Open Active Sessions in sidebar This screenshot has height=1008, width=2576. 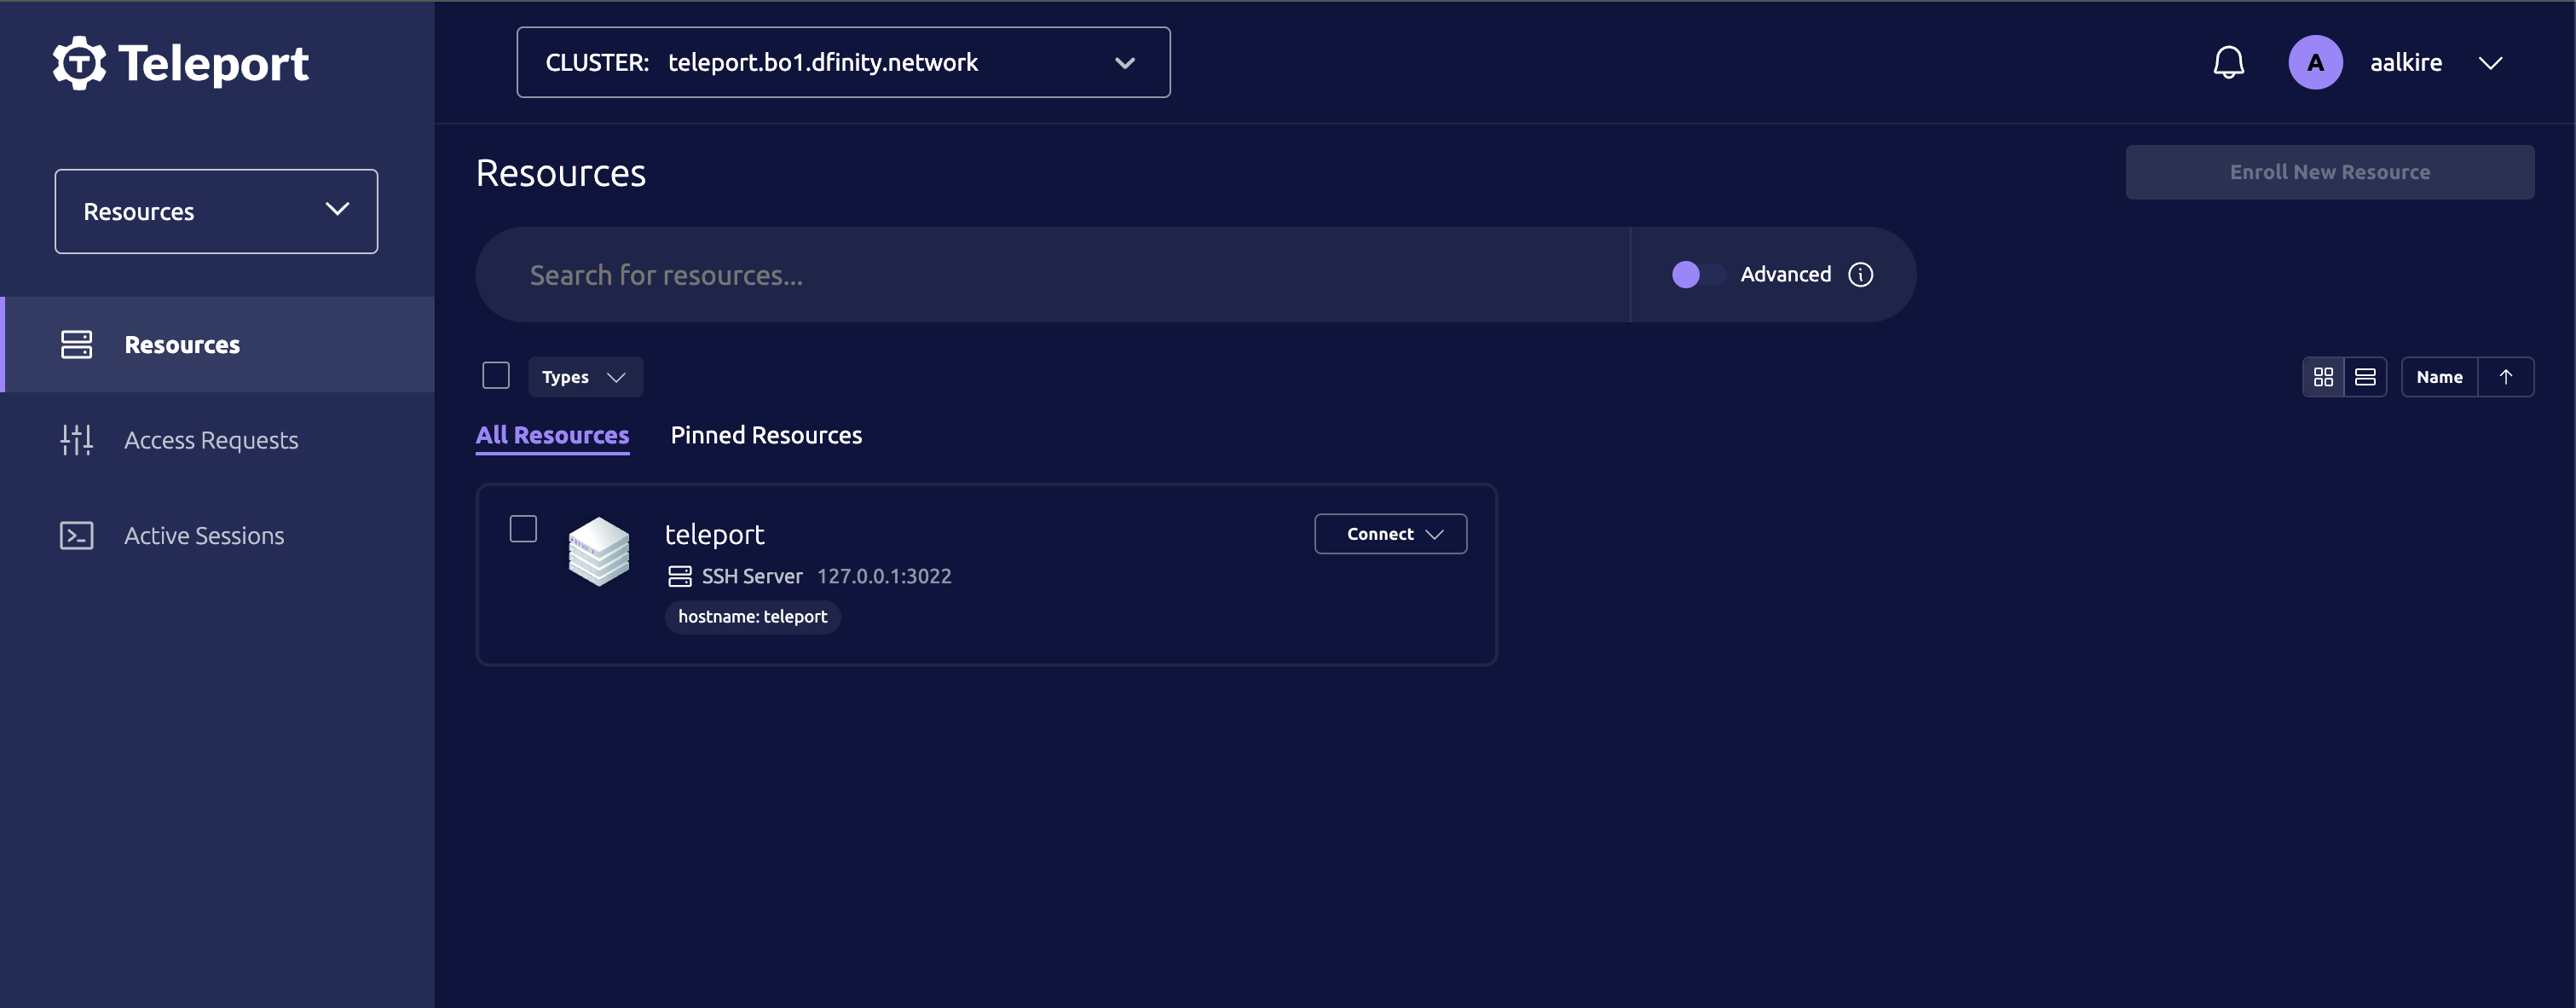pyautogui.click(x=217, y=535)
